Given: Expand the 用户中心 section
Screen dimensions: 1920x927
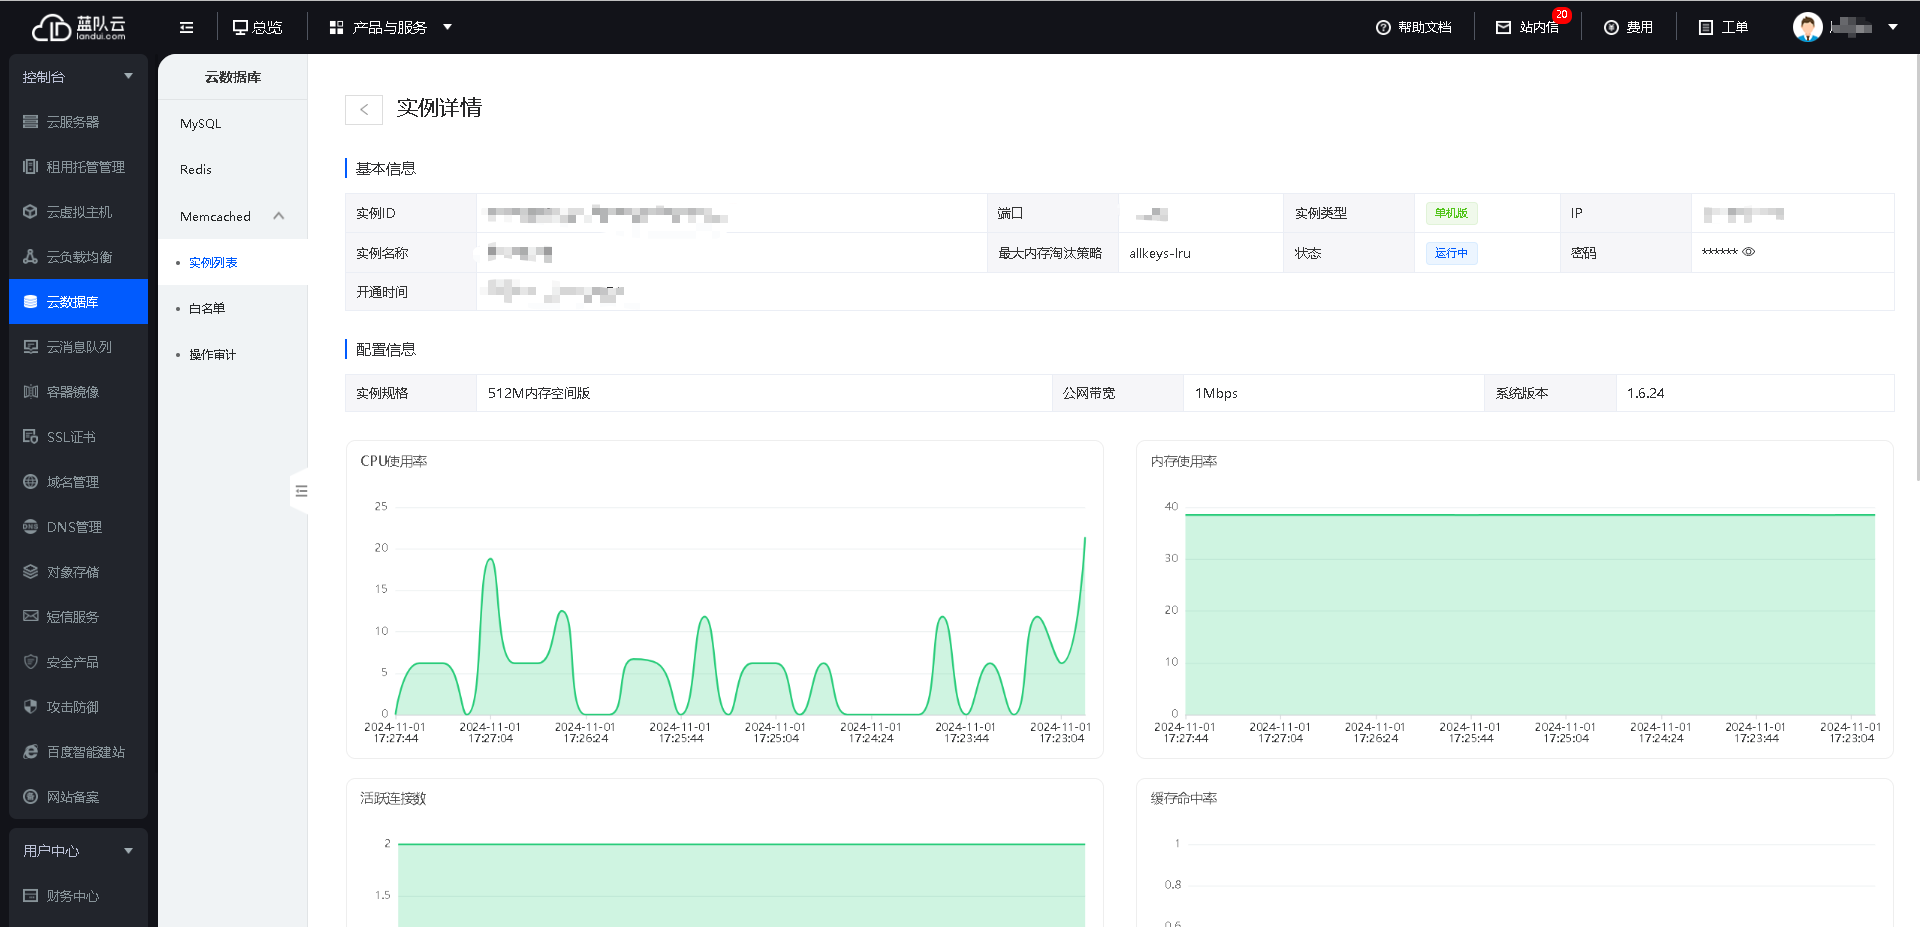Looking at the screenshot, I should (128, 851).
